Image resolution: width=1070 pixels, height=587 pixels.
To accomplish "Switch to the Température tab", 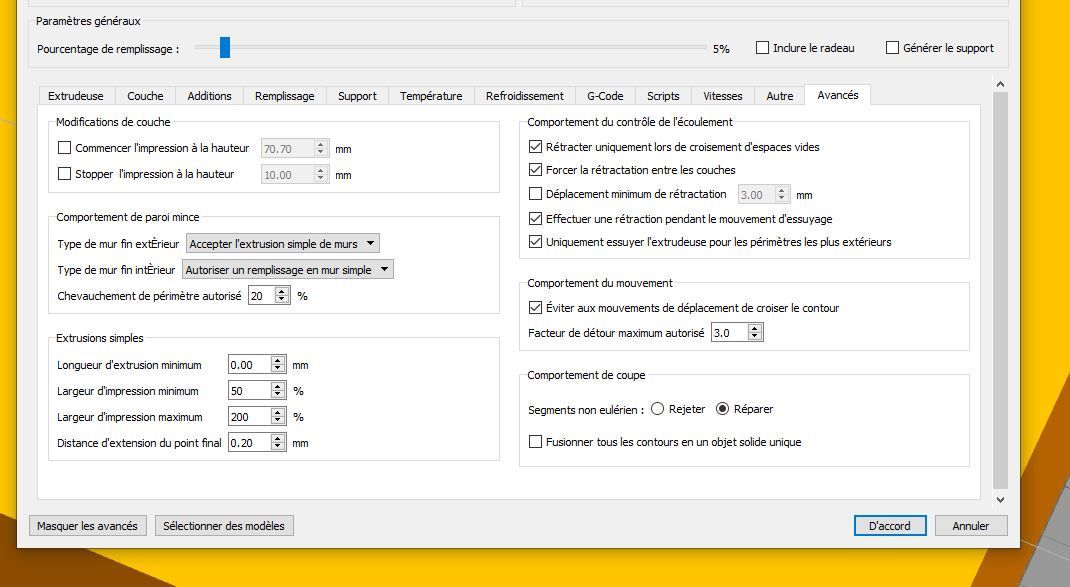I will (431, 96).
